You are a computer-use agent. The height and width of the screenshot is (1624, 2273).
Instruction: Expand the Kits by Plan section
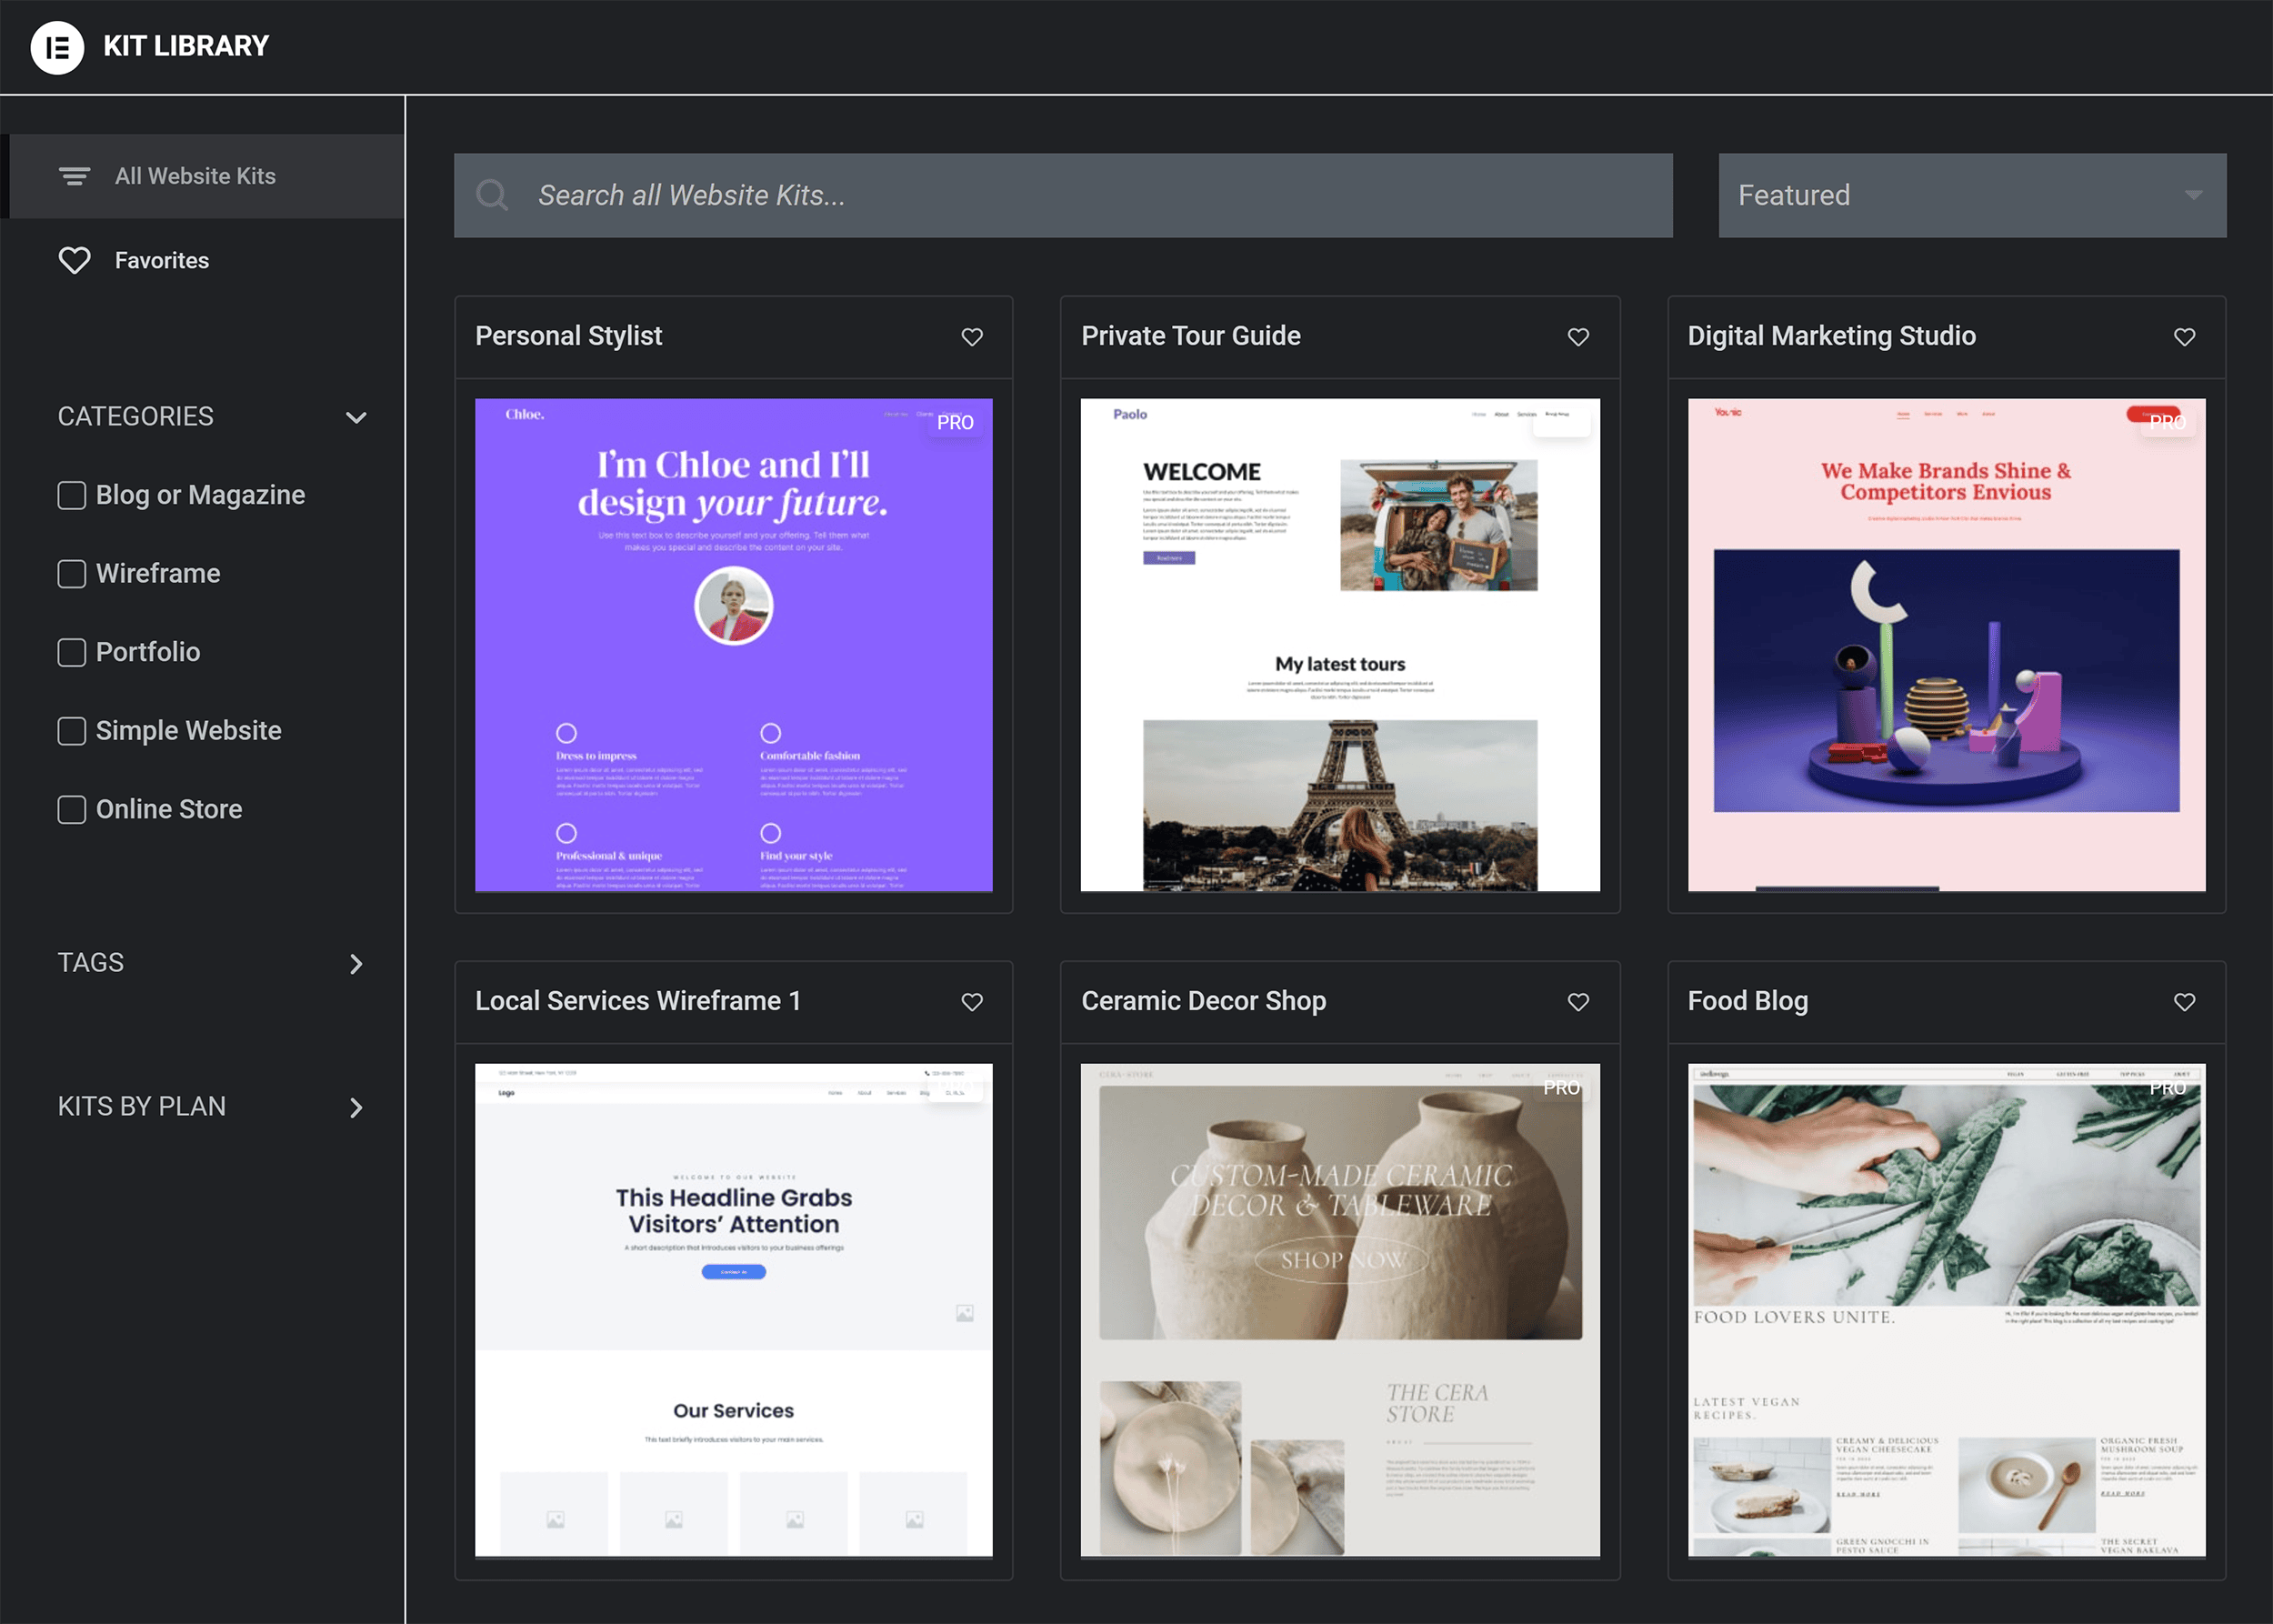(x=356, y=1107)
